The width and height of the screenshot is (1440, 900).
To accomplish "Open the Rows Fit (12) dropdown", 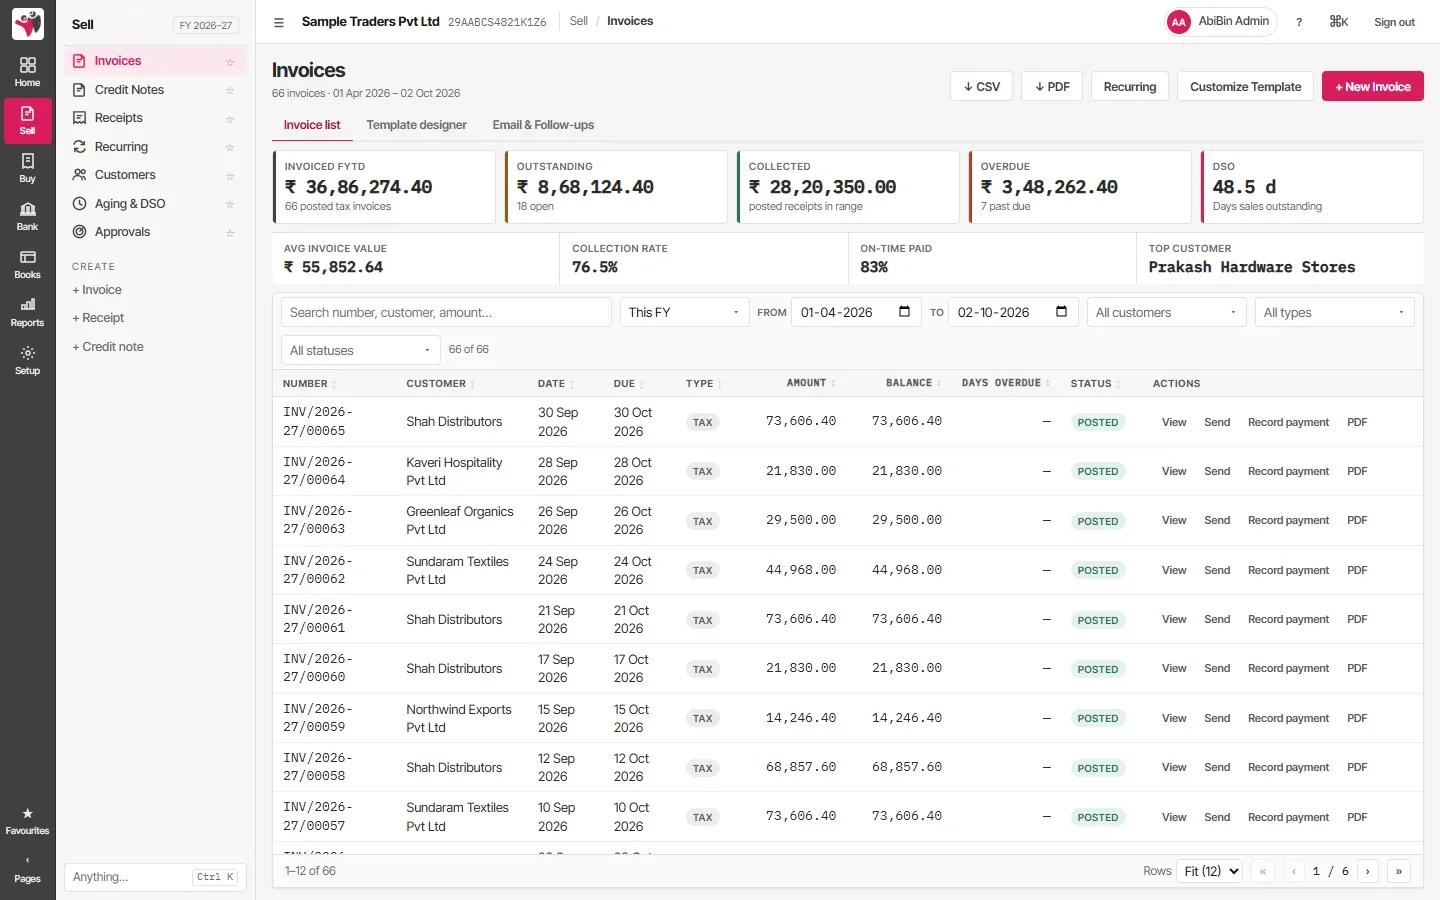I will (1210, 871).
